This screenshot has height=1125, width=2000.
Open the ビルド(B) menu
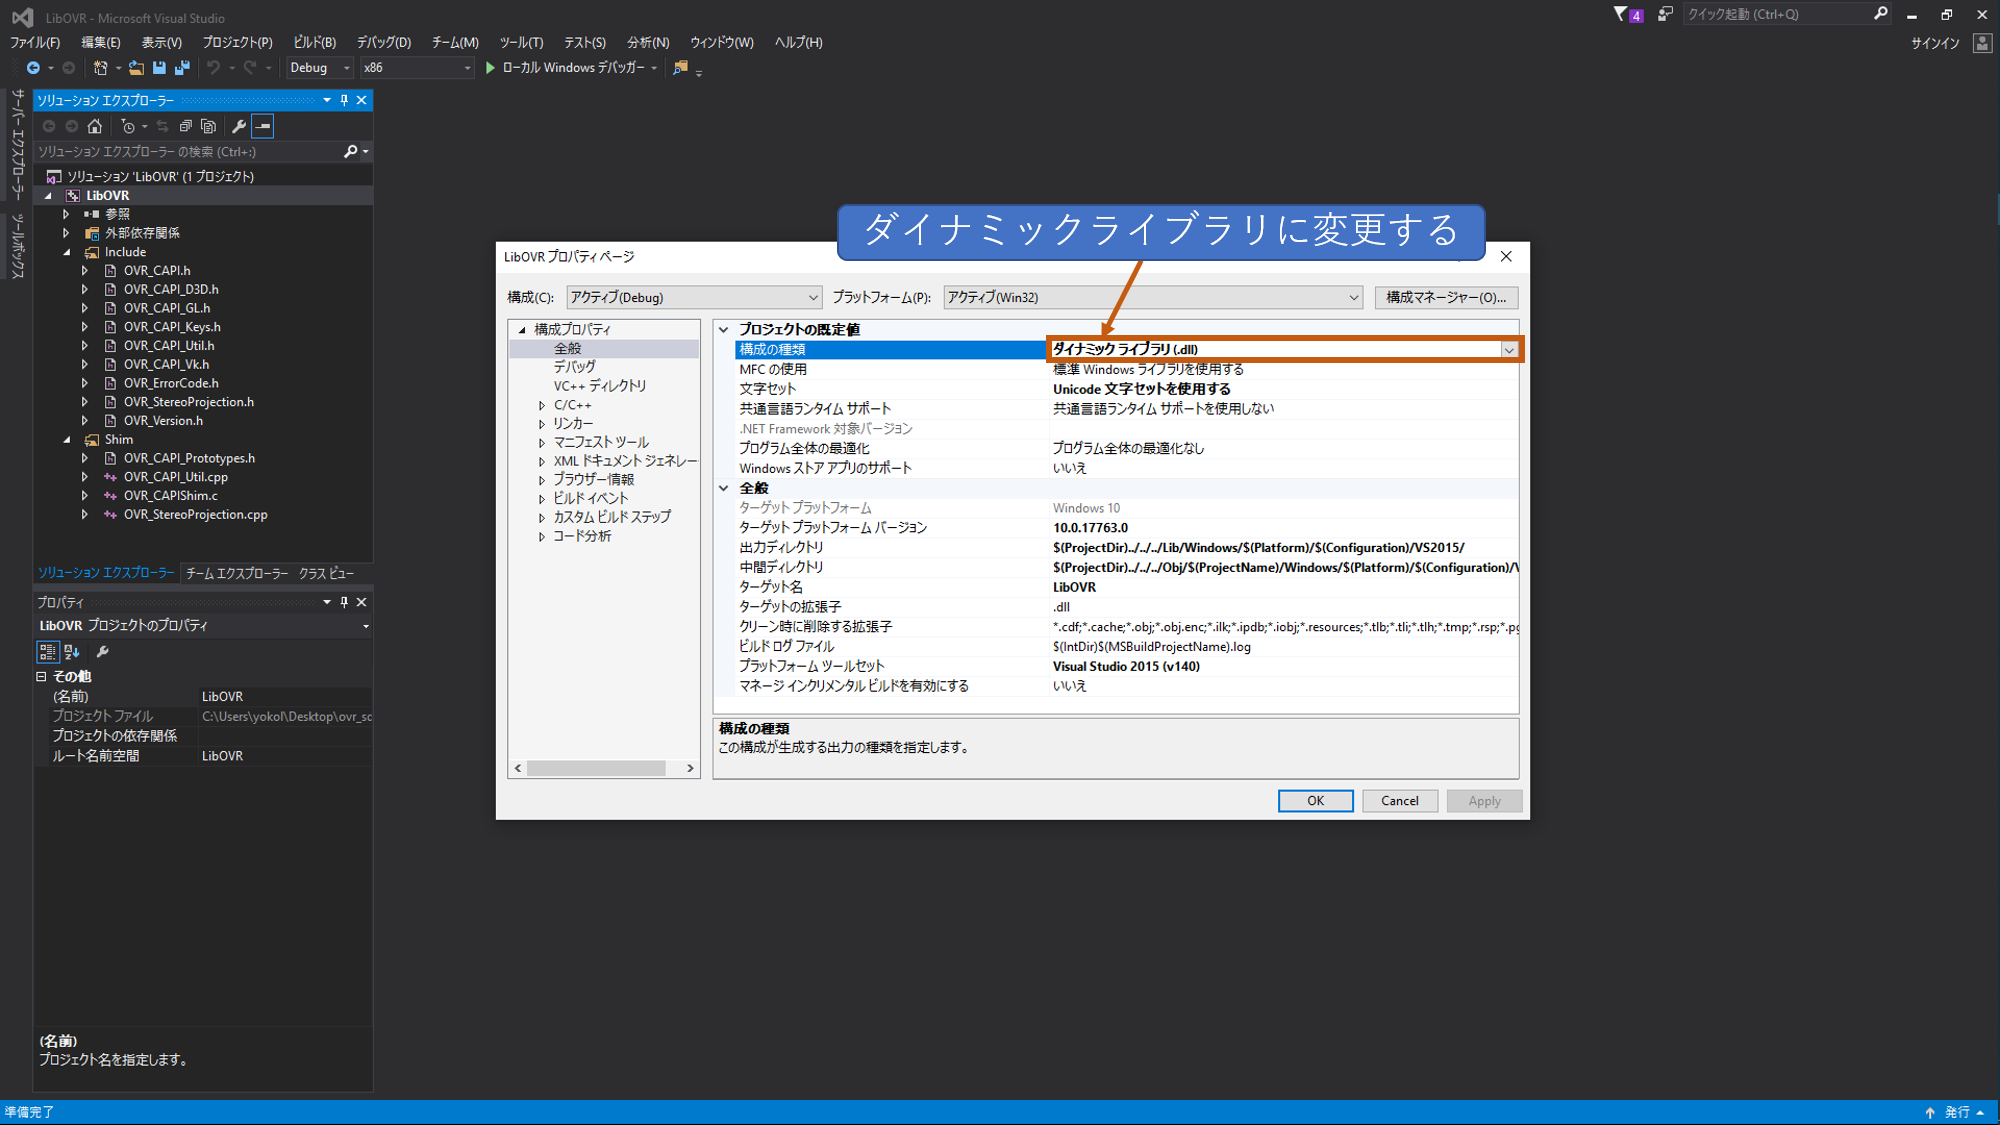[x=314, y=42]
